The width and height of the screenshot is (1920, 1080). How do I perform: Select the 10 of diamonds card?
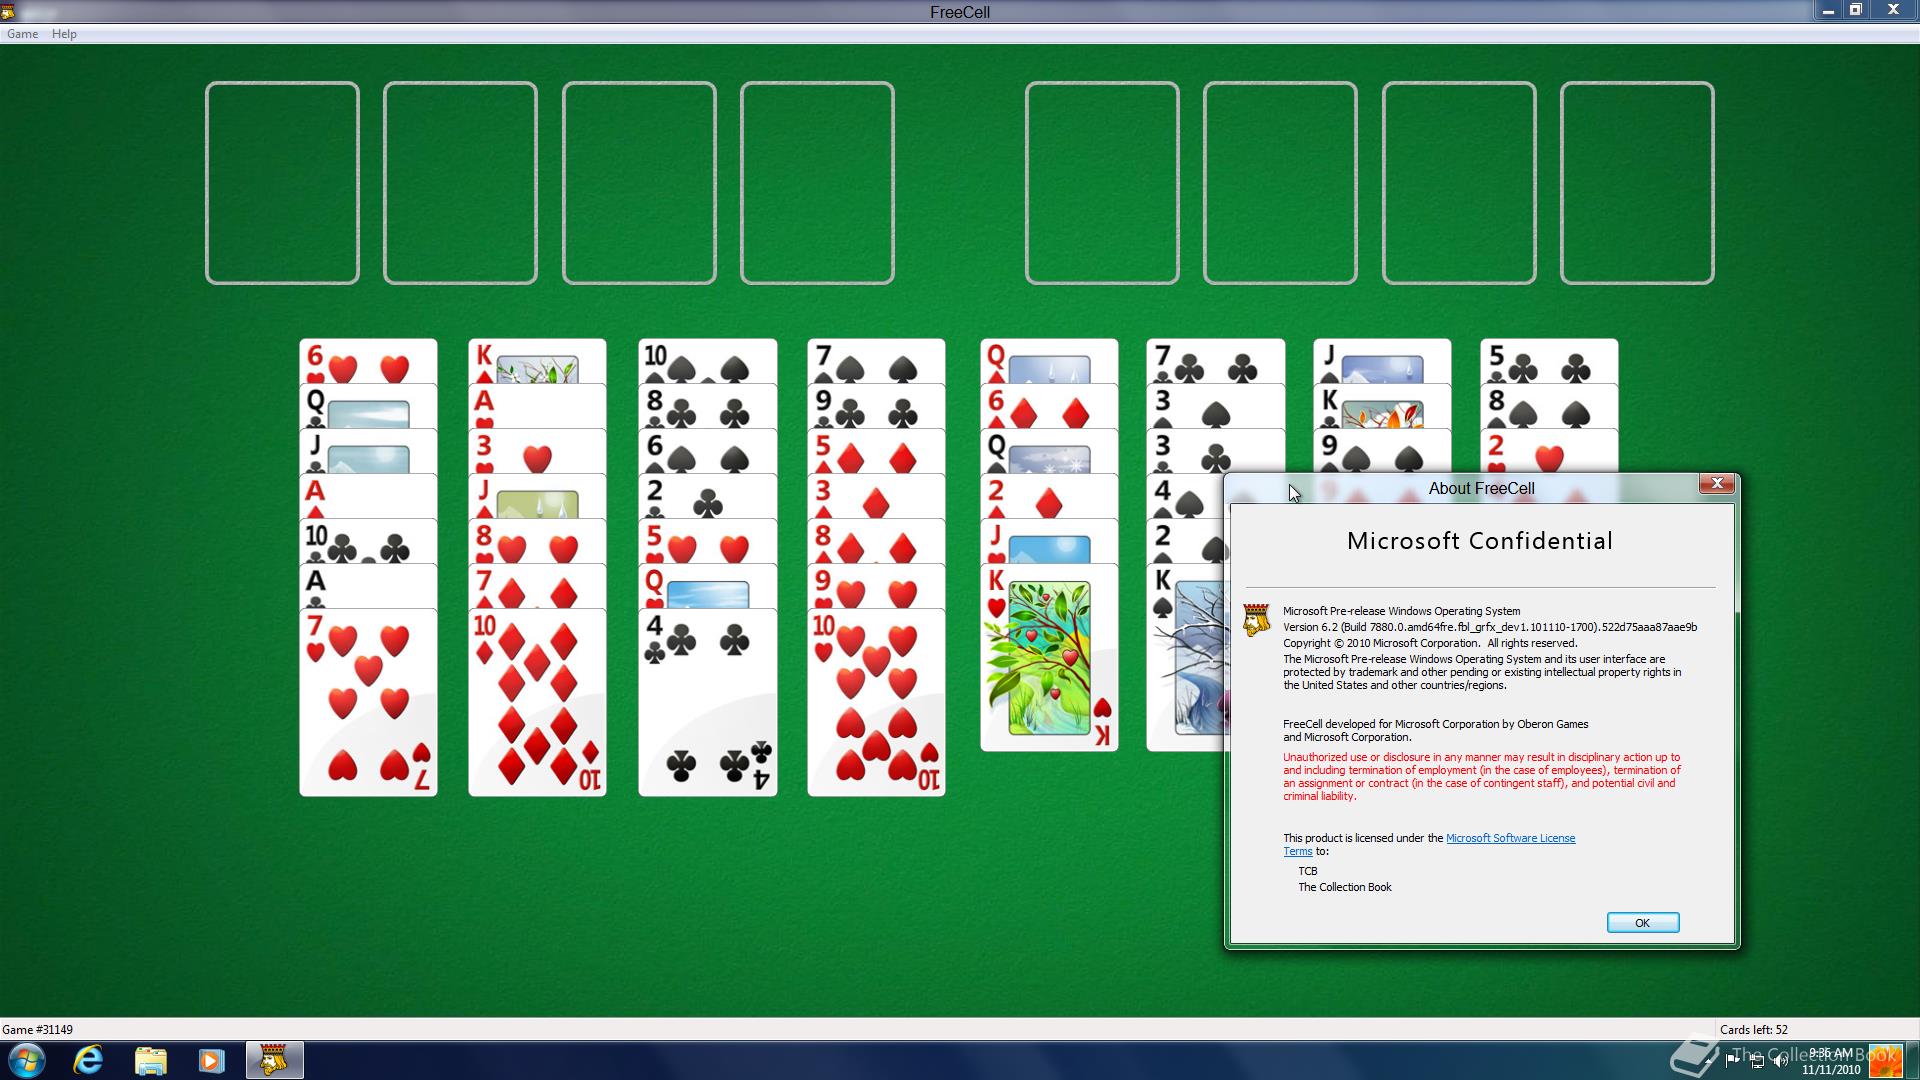pos(537,700)
